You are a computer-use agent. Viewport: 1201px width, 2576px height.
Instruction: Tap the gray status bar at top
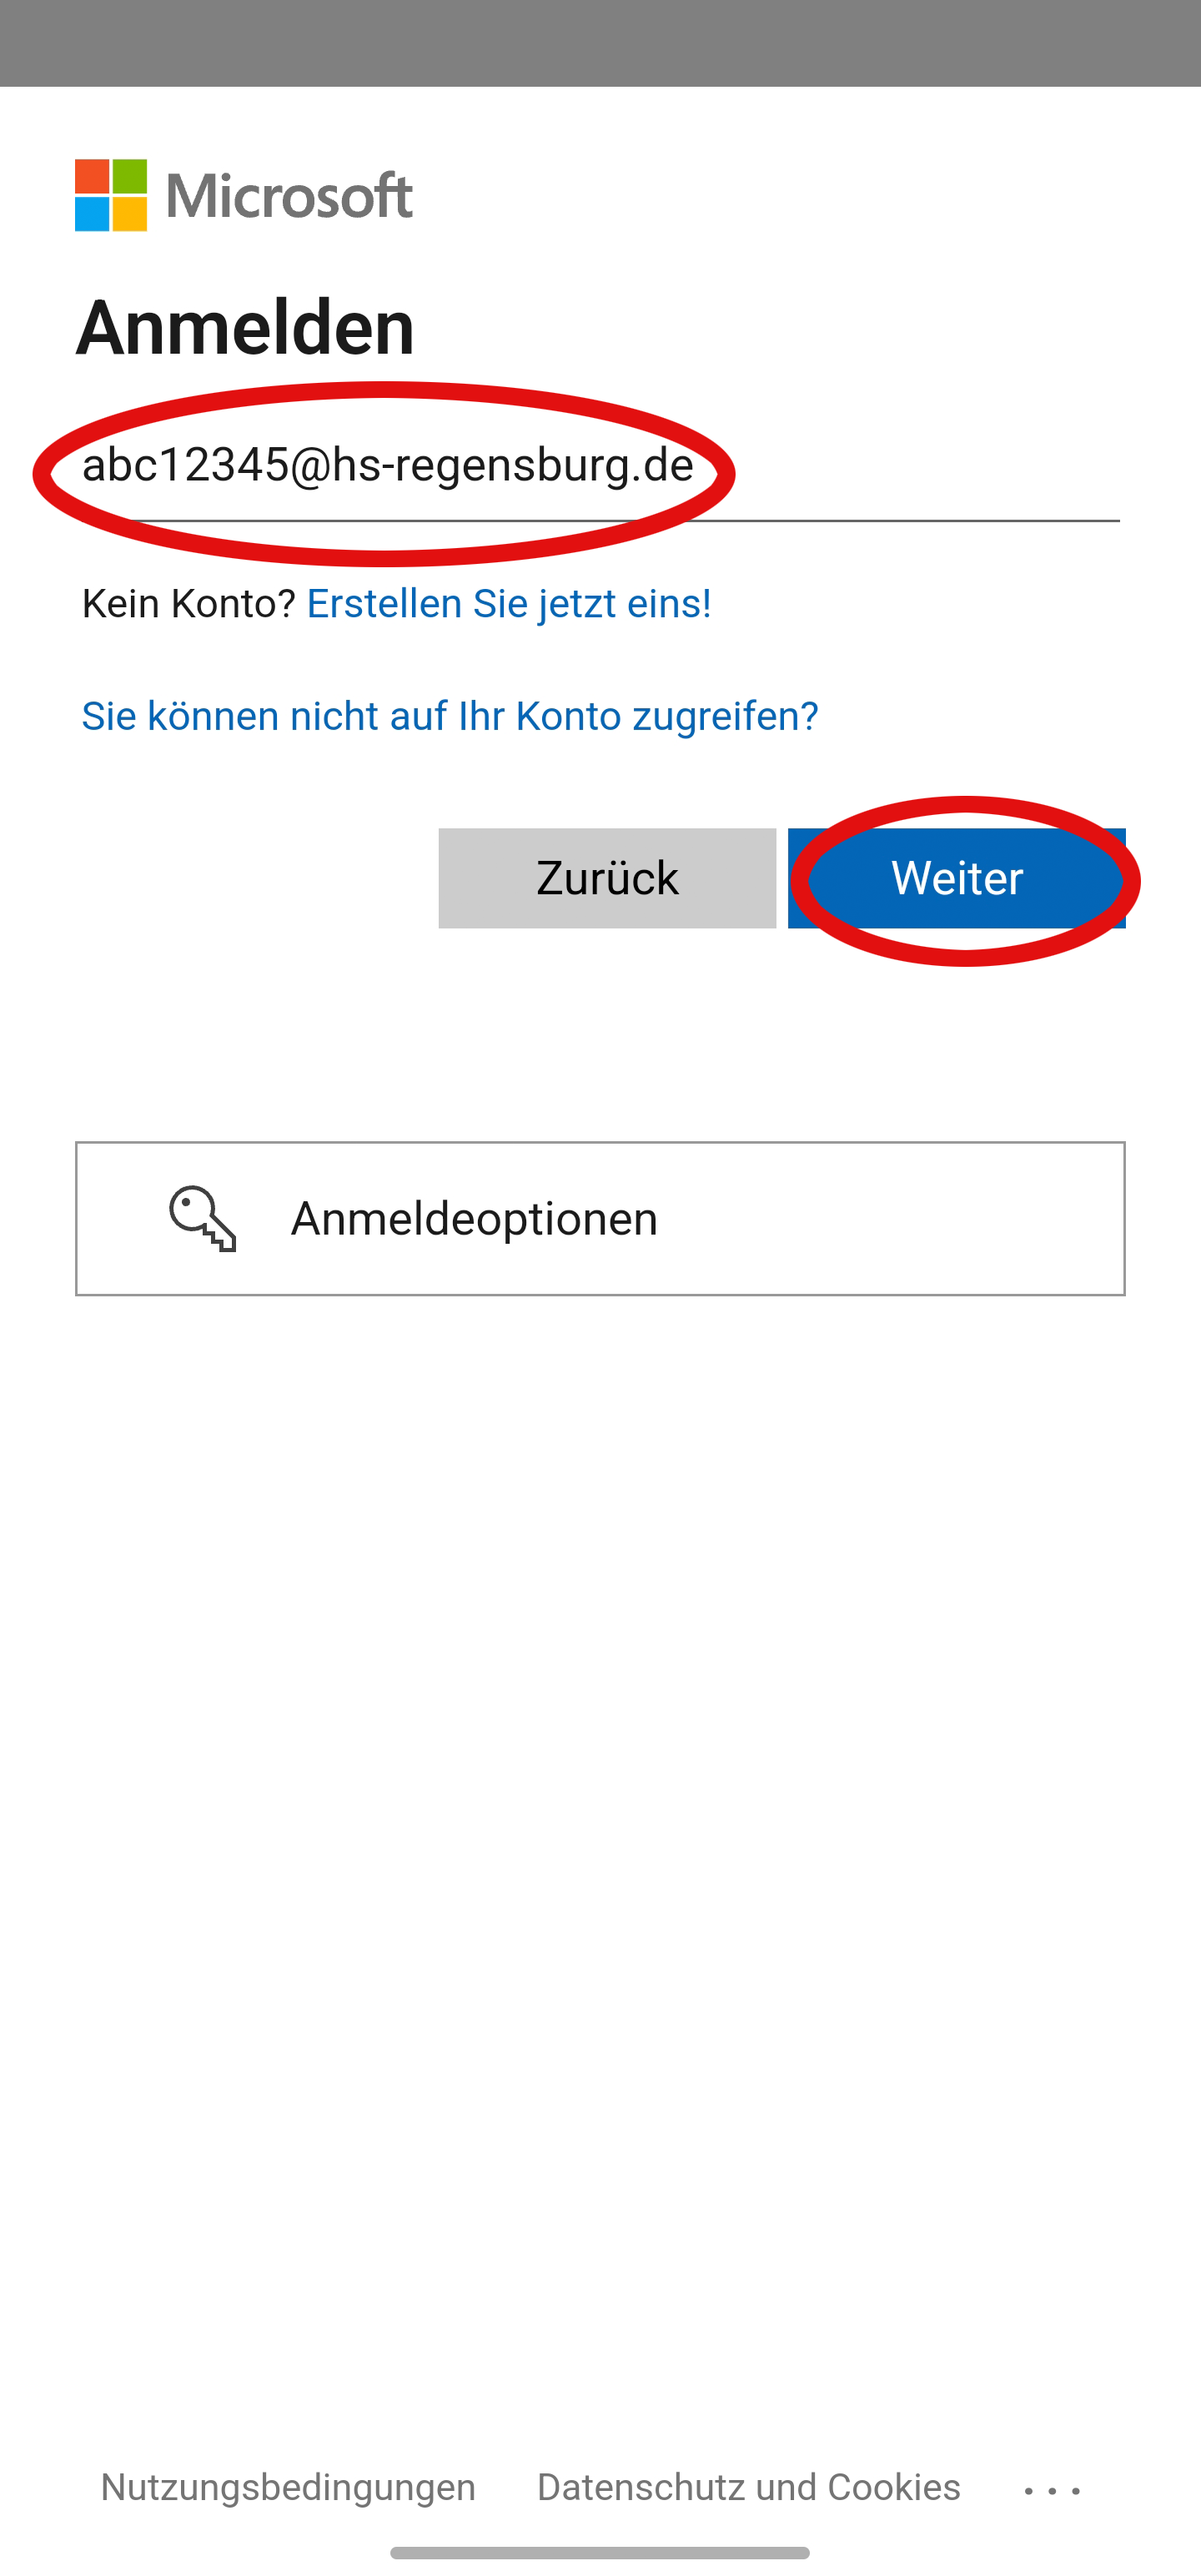pos(600,43)
